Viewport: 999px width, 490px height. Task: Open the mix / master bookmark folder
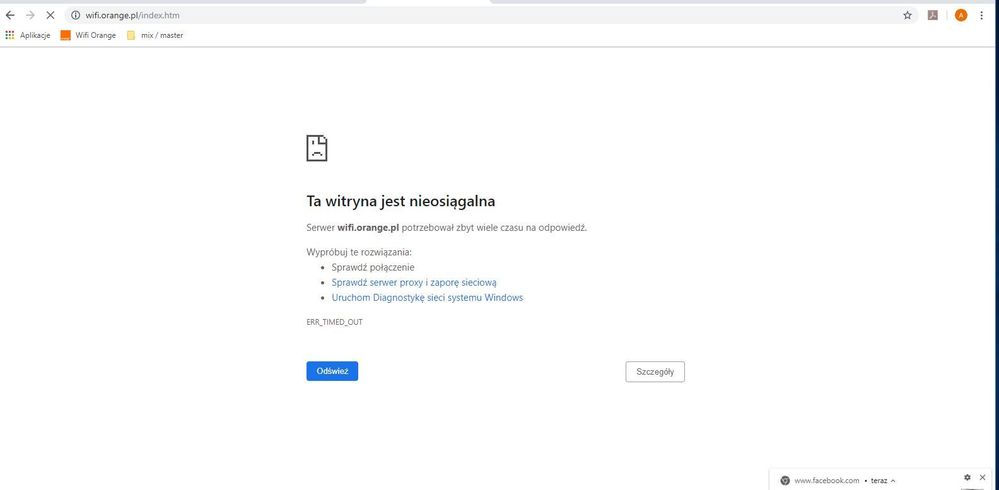pos(154,35)
